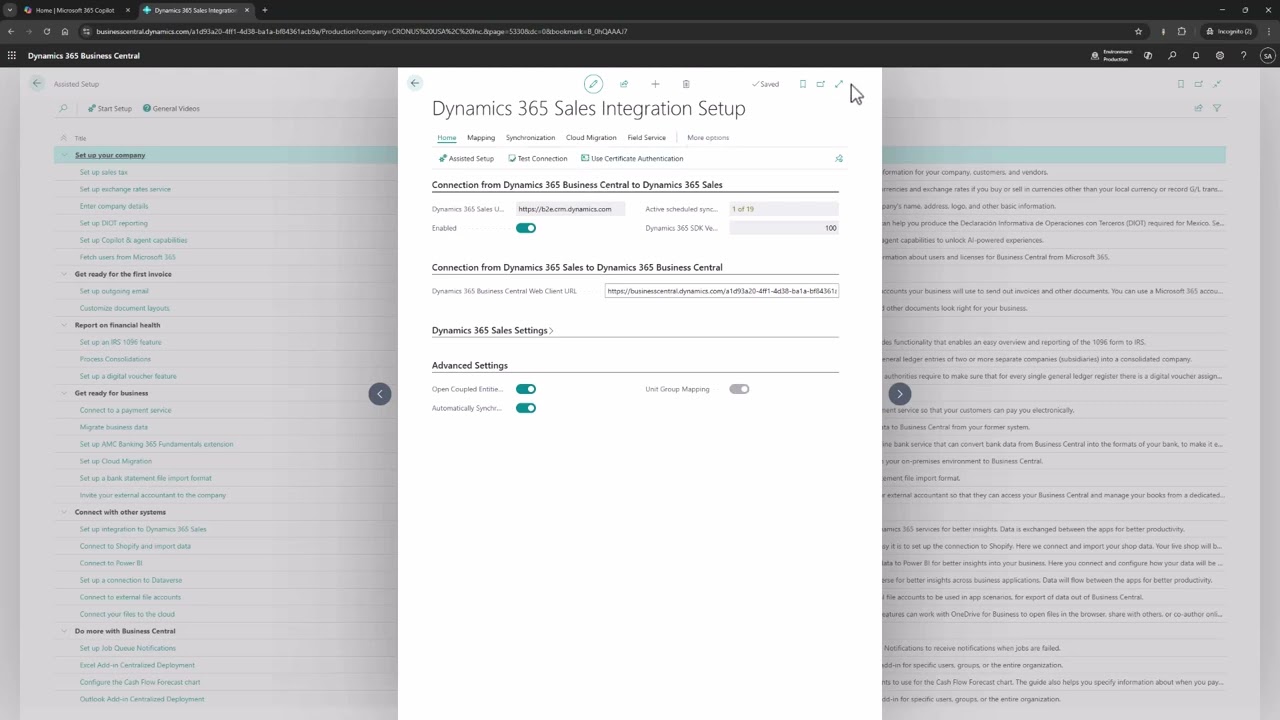Click Test Connection
The width and height of the screenshot is (1280, 720).
(537, 158)
